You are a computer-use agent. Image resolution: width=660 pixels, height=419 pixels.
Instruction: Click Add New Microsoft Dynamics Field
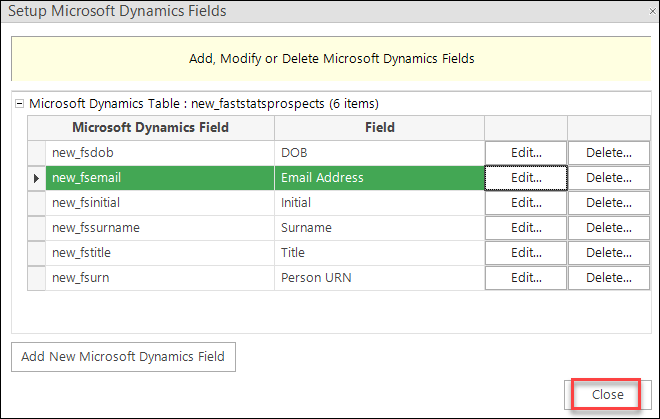pyautogui.click(x=123, y=357)
